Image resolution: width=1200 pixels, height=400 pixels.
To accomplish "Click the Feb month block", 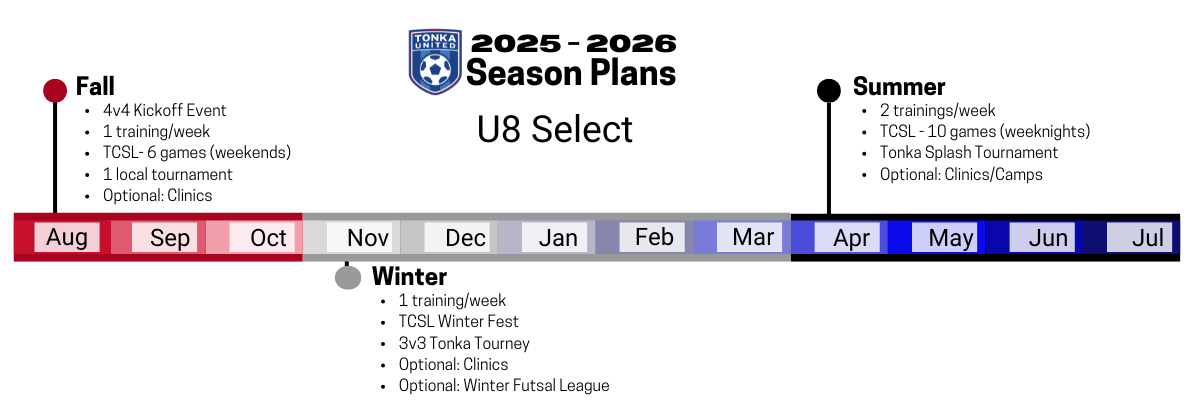I will [652, 237].
